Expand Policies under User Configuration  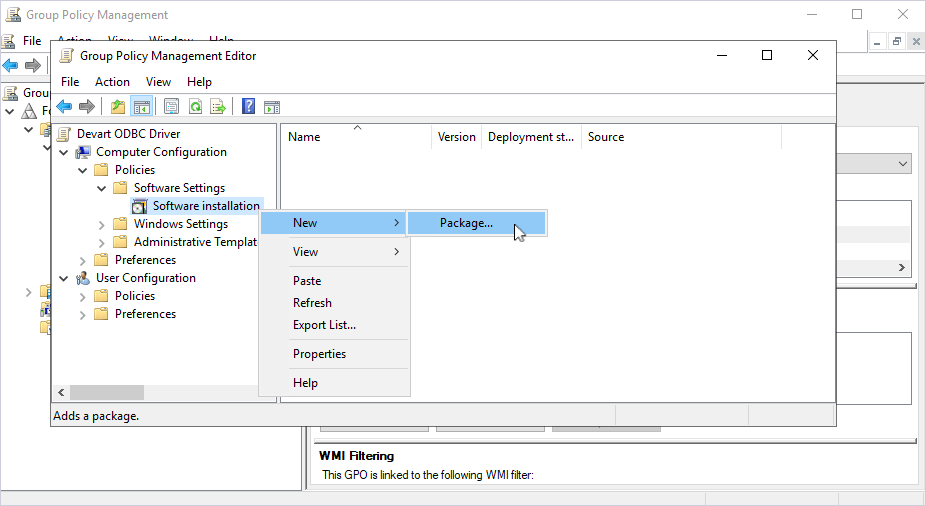pos(83,296)
